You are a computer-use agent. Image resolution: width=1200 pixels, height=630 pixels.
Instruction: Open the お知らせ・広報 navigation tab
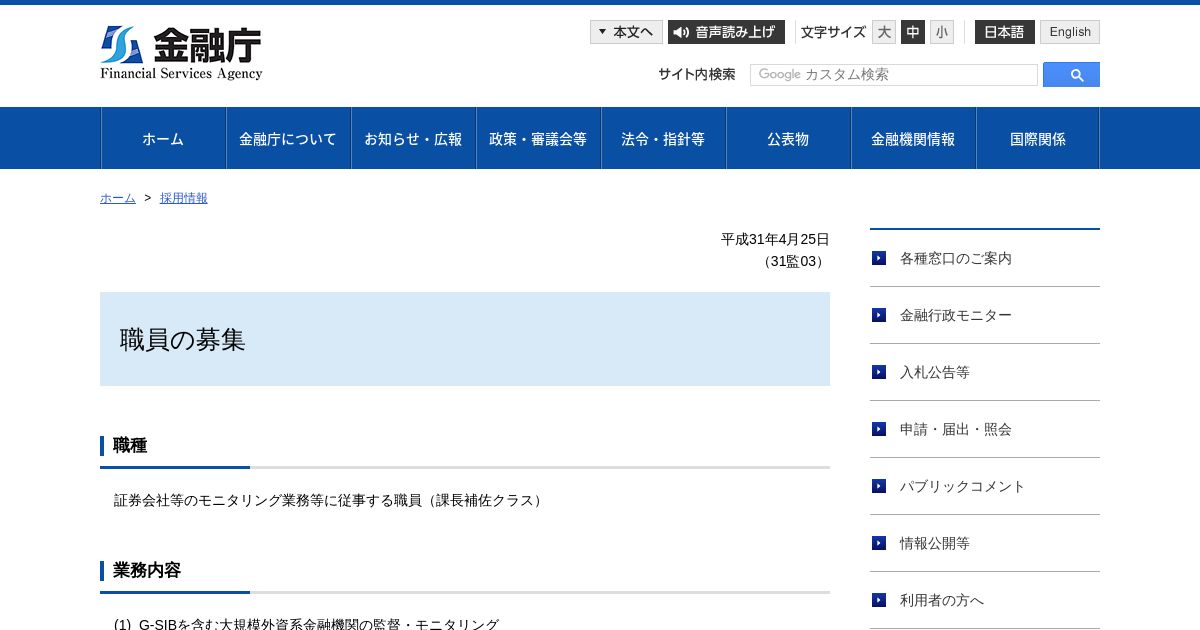pos(413,139)
